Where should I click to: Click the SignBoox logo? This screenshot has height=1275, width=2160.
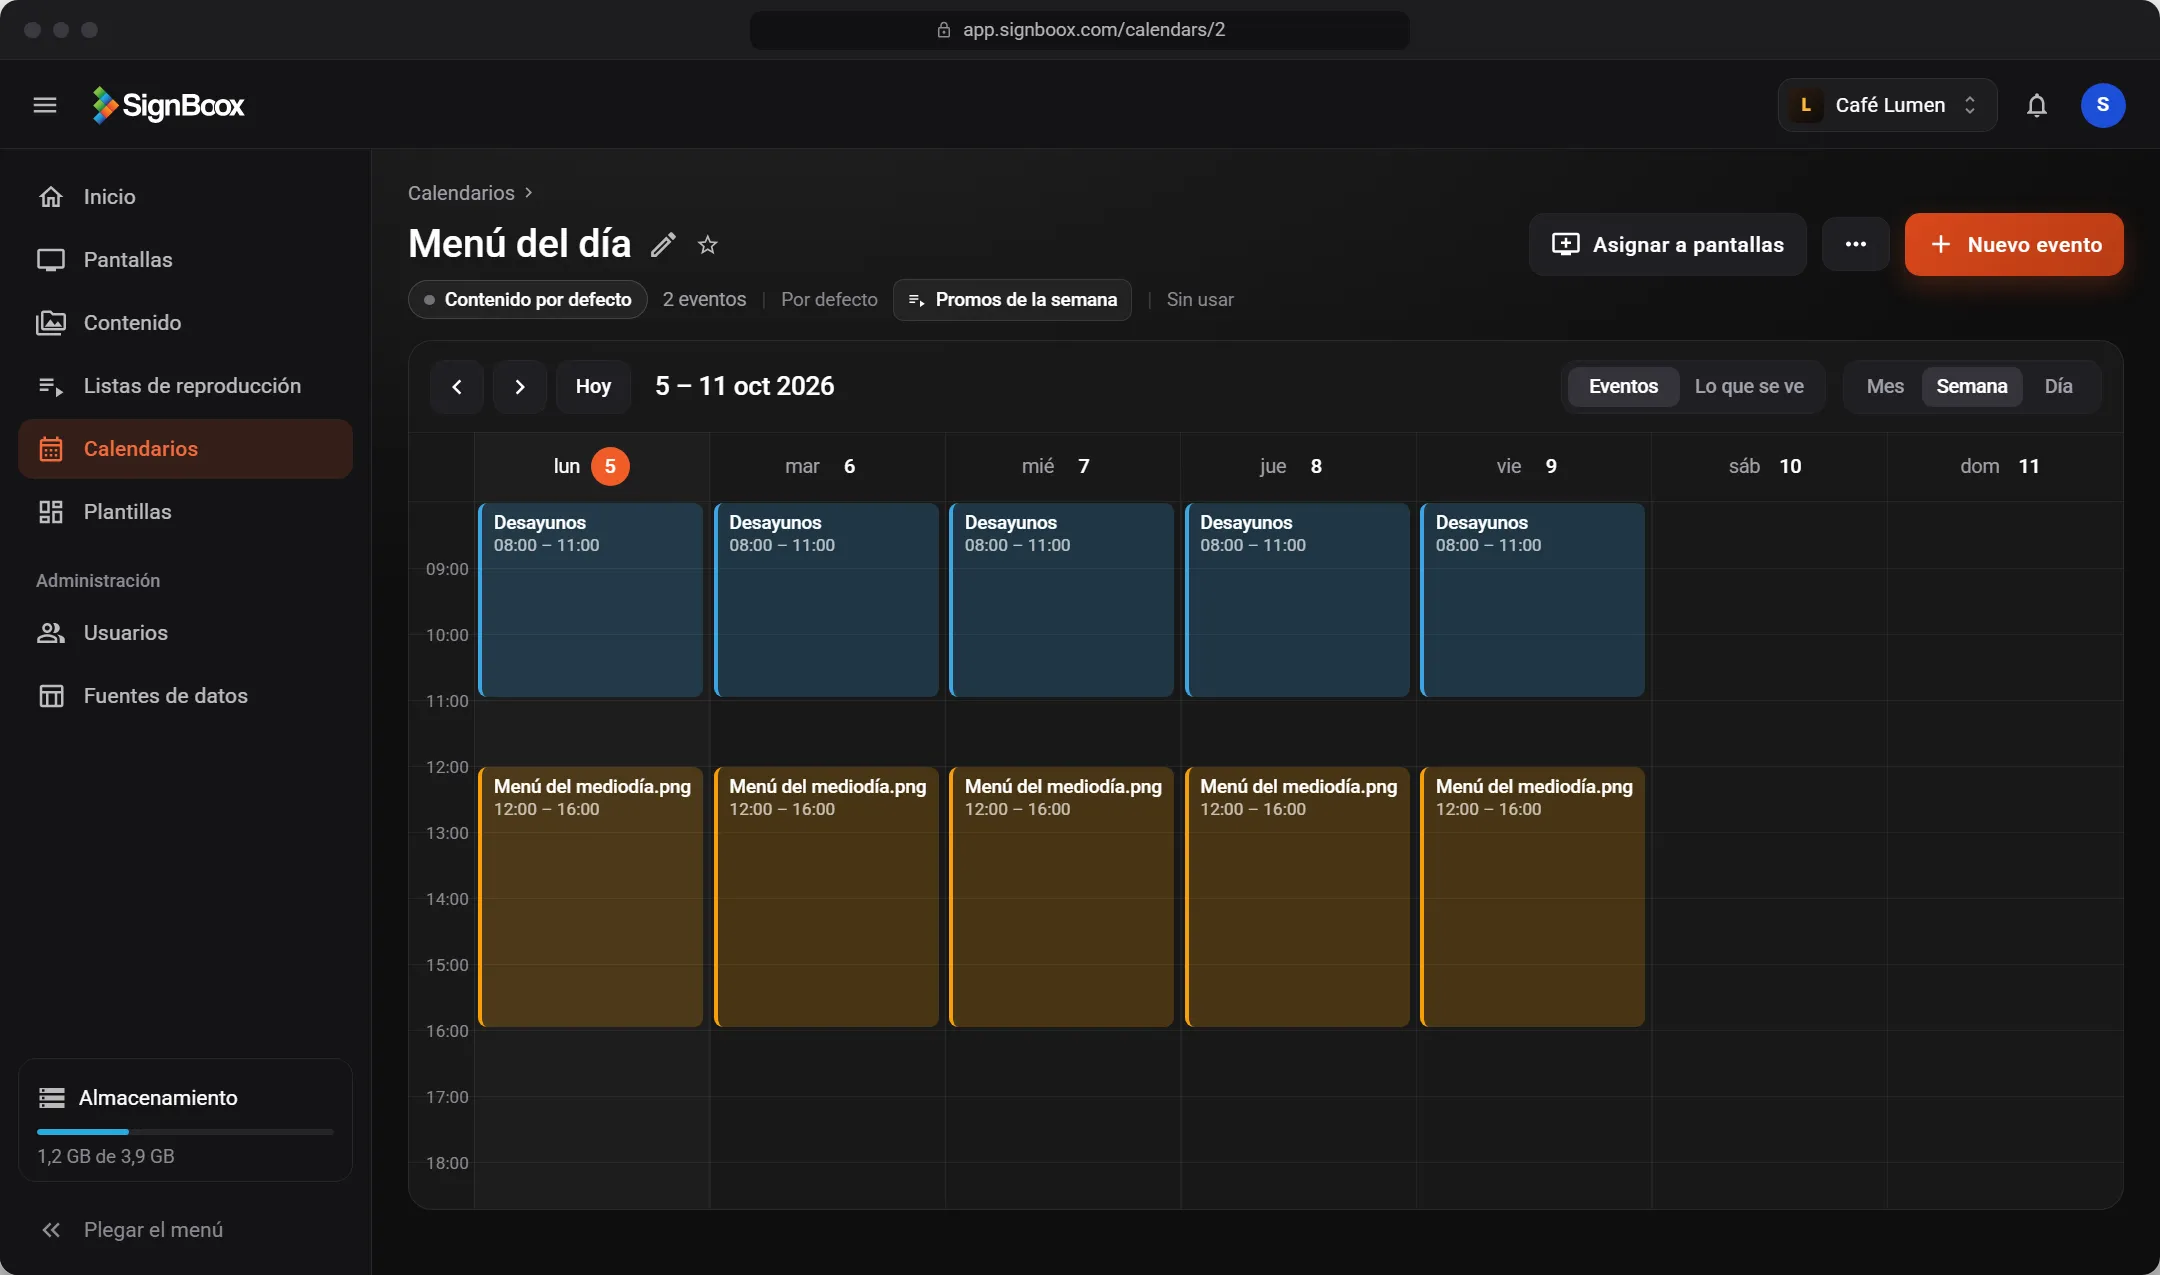[x=168, y=105]
